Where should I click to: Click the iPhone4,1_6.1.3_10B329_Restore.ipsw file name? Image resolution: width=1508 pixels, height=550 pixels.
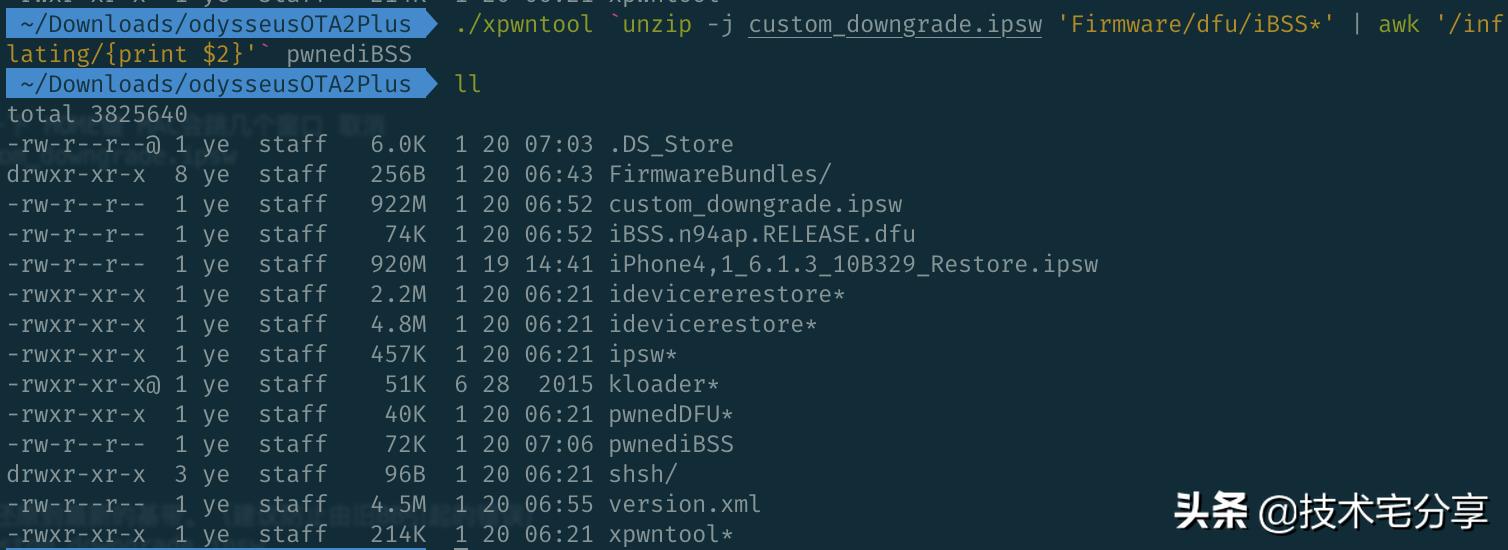(853, 264)
